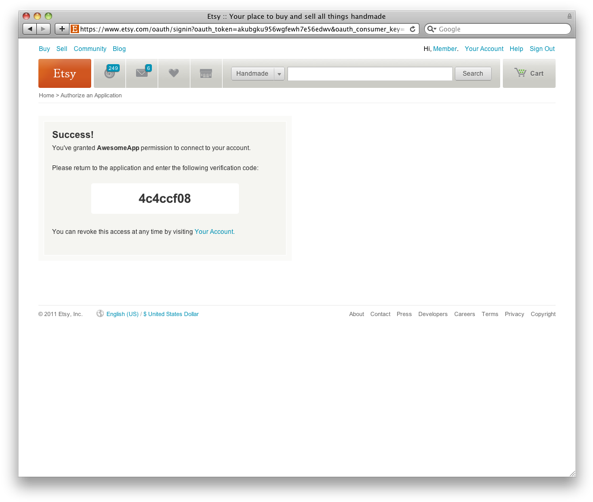Click Sign Out
This screenshot has height=502, width=593.
(x=542, y=49)
